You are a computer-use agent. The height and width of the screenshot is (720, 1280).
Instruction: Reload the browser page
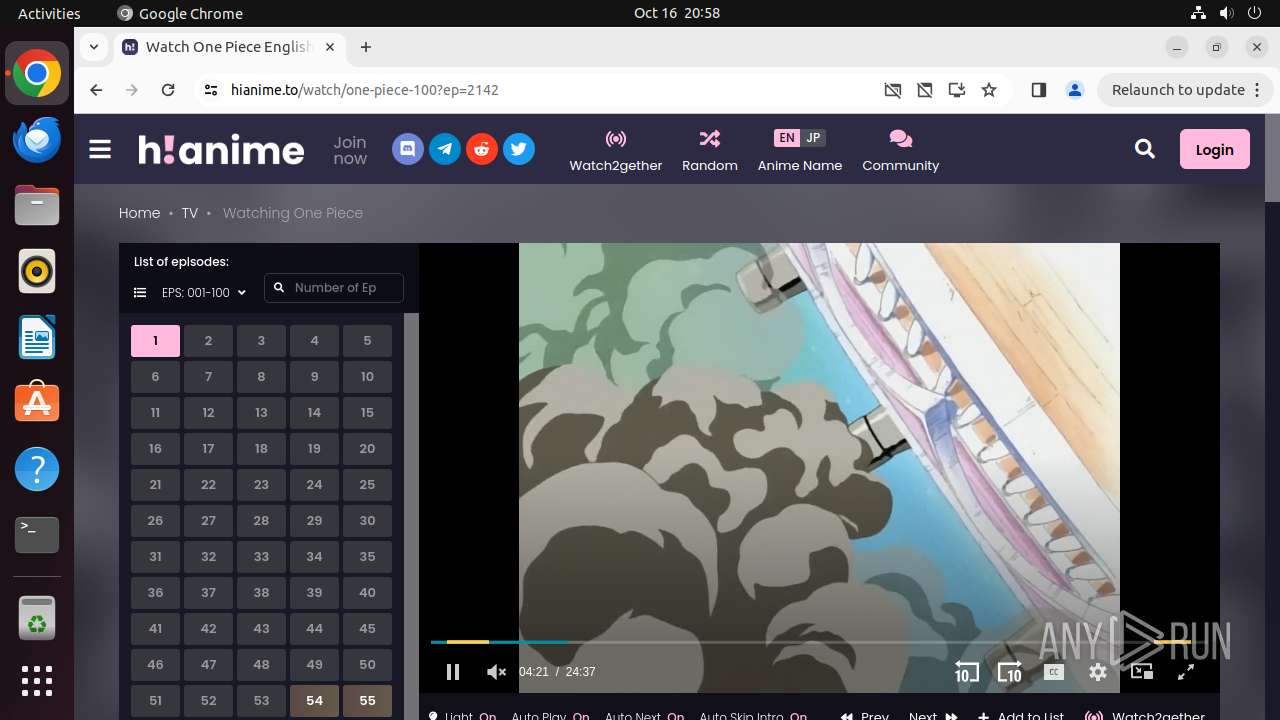[x=168, y=90]
